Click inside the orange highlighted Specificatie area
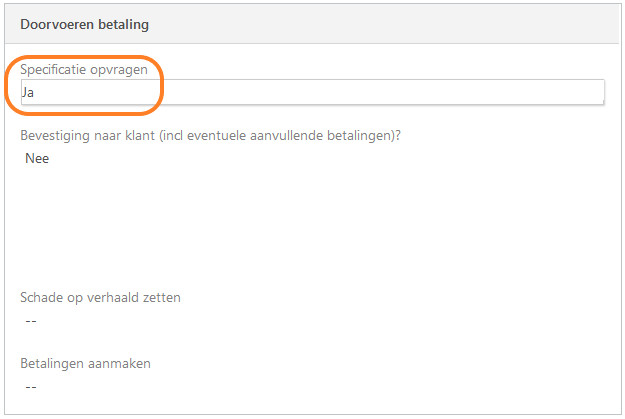 [x=85, y=85]
